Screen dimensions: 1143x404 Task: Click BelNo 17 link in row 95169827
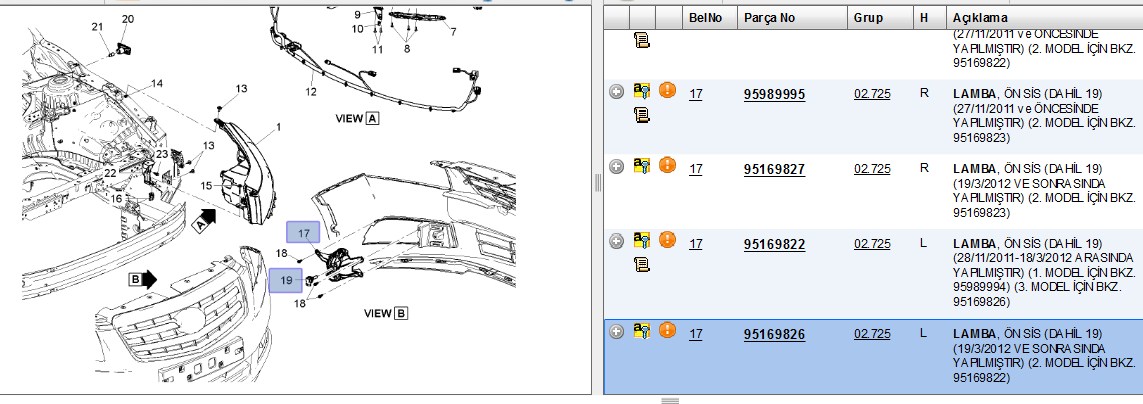(695, 169)
